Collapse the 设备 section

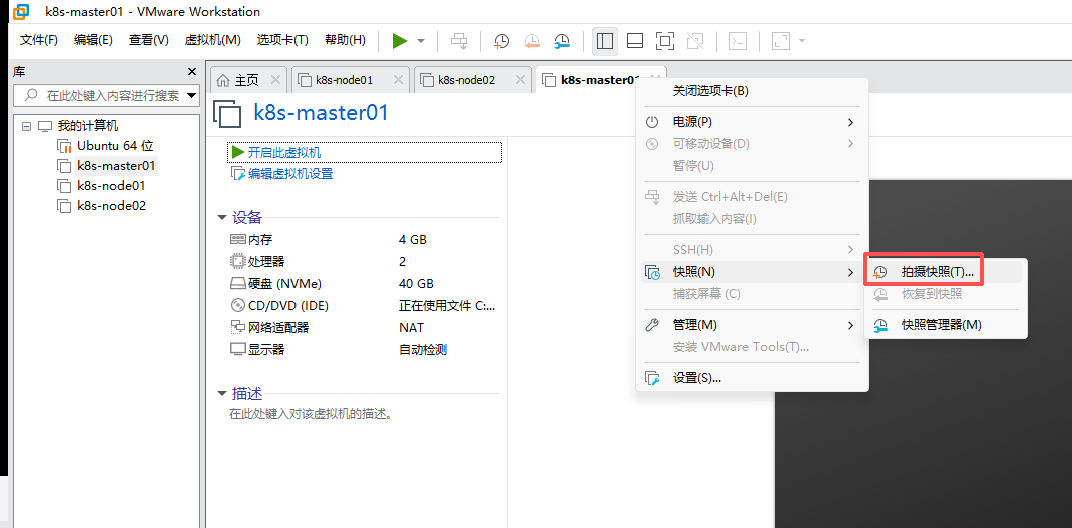coord(222,217)
